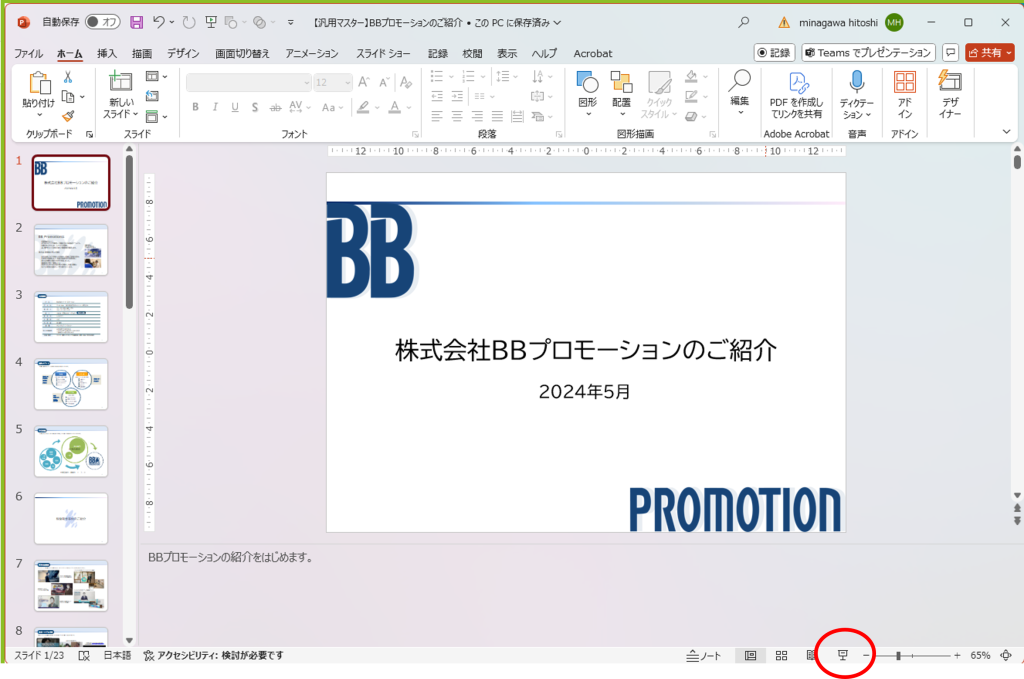Image resolution: width=1024 pixels, height=679 pixels.
Task: Click the Add-ins icon
Action: pos(904,95)
